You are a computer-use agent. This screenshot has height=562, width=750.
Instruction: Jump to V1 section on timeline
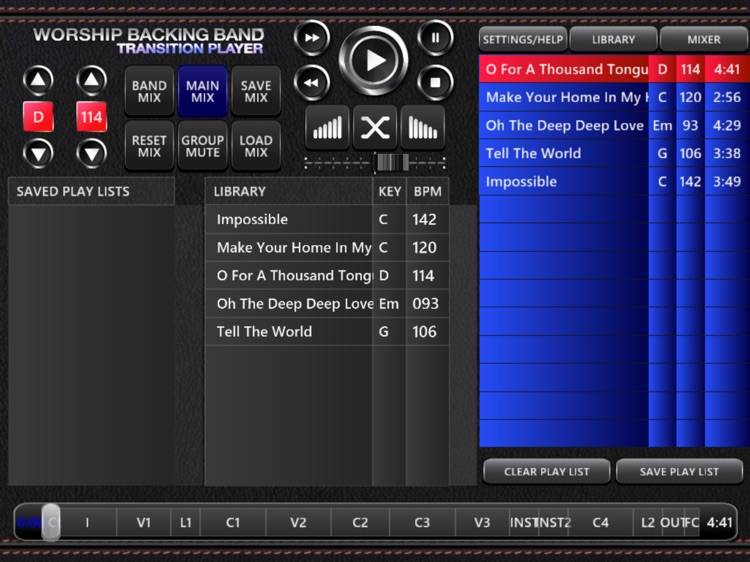click(143, 522)
